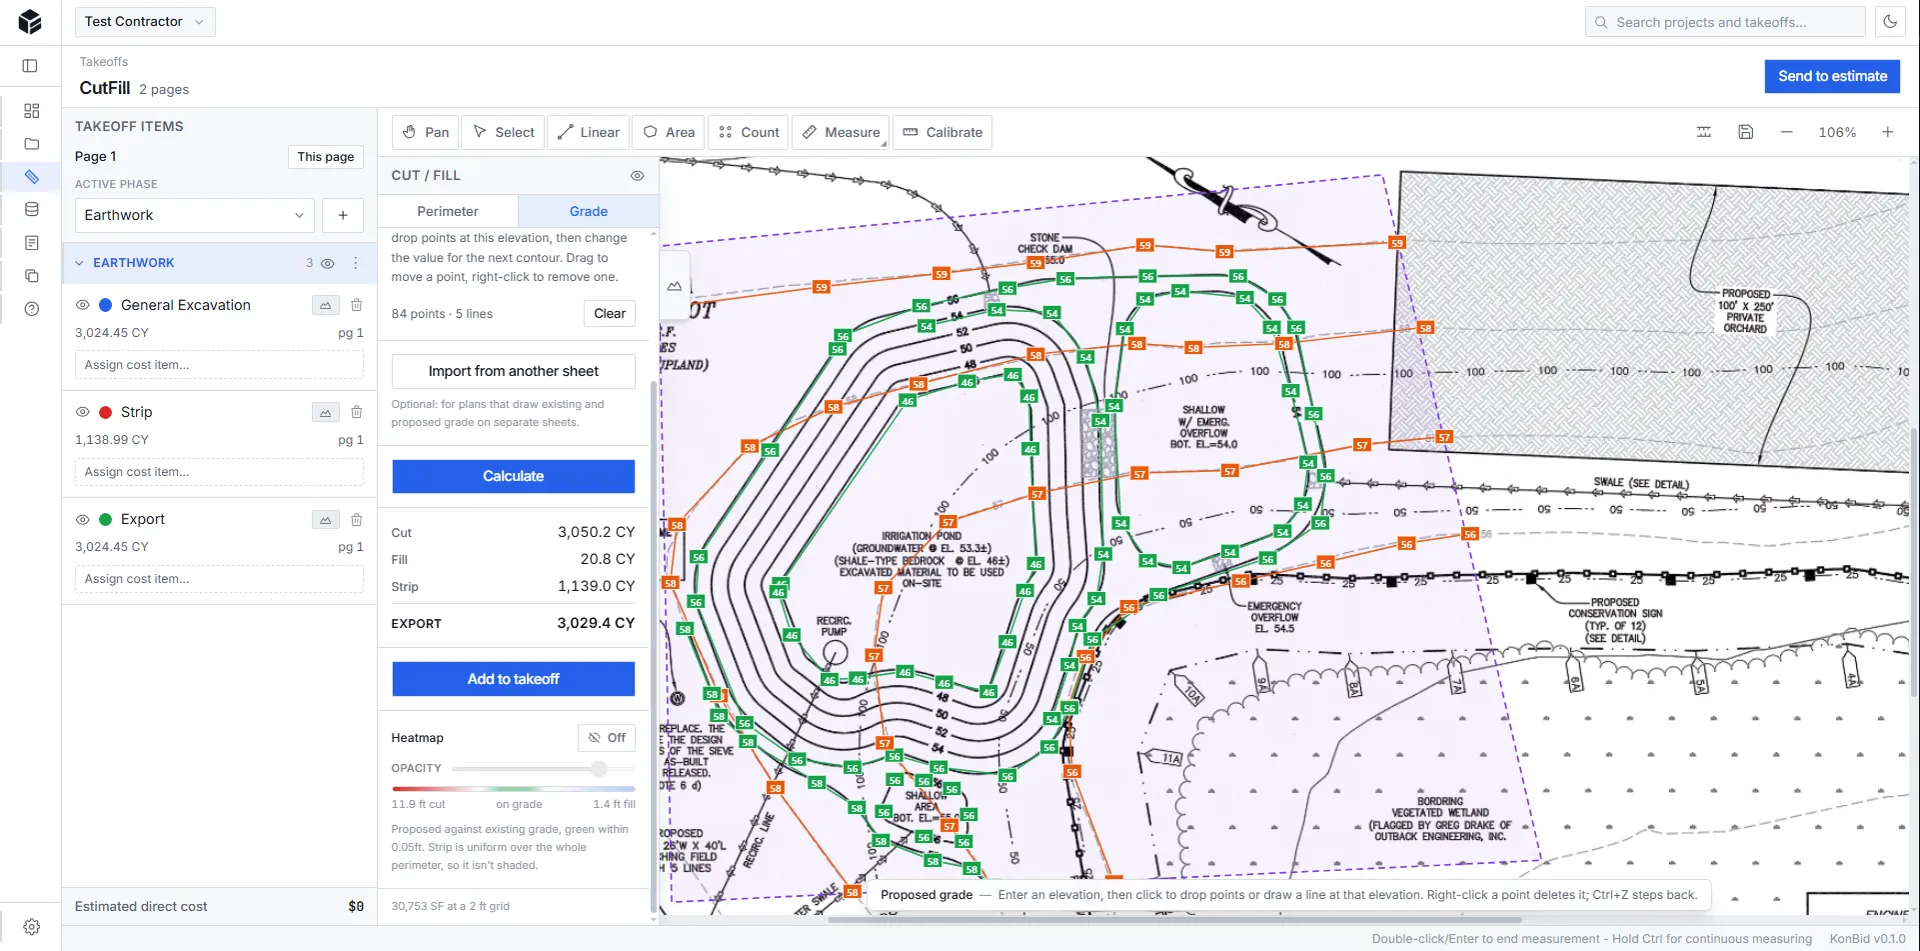1920x951 pixels.
Task: Hide the Export takeoff item
Action: 83,520
